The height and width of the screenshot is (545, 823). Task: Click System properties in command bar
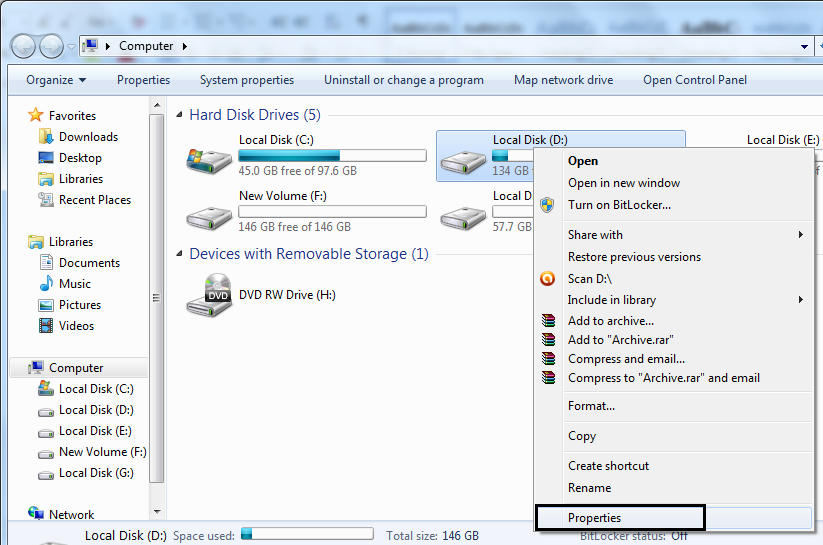click(x=247, y=80)
